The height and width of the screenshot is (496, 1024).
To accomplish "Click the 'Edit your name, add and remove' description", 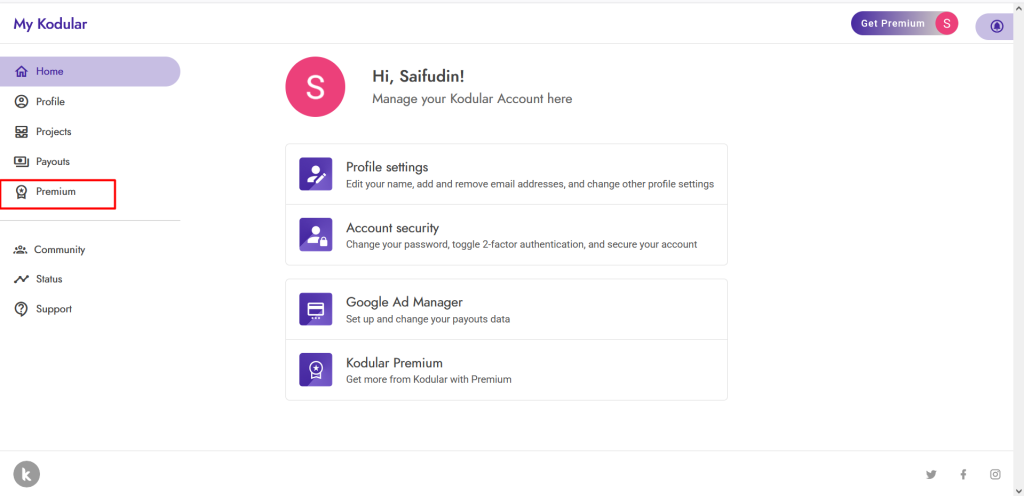I will [x=530, y=184].
